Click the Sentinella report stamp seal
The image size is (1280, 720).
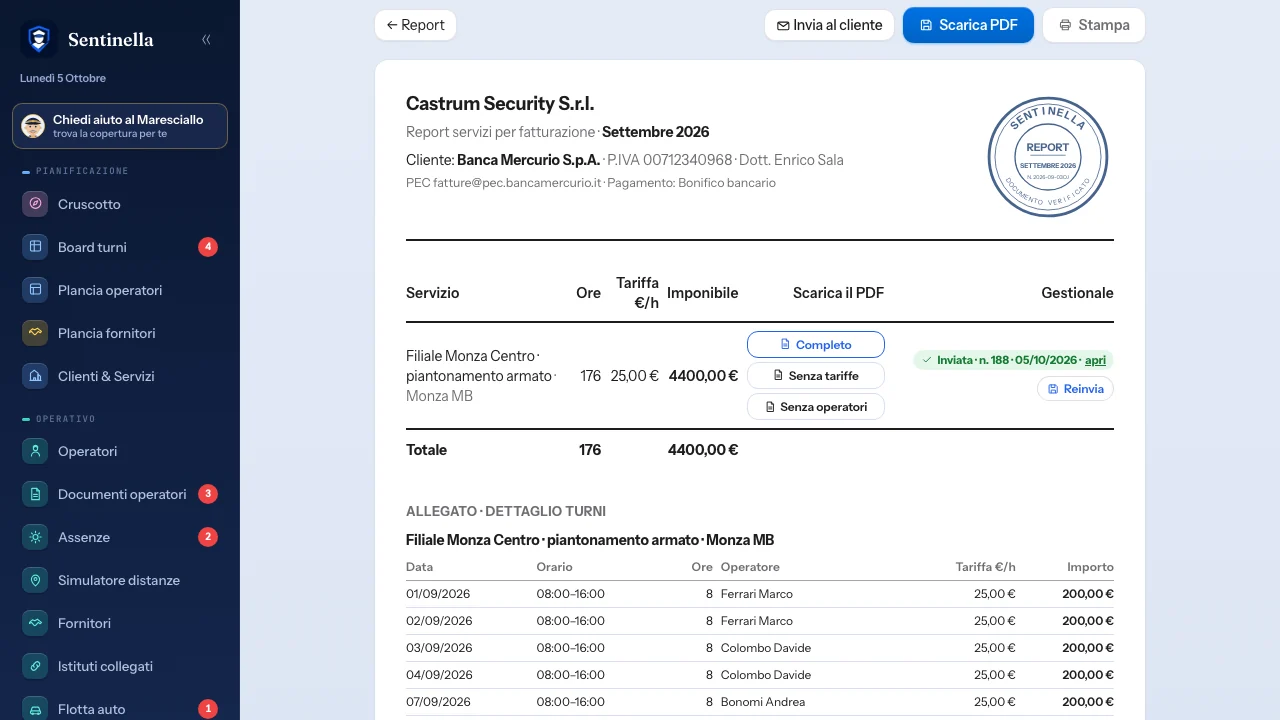click(x=1048, y=156)
